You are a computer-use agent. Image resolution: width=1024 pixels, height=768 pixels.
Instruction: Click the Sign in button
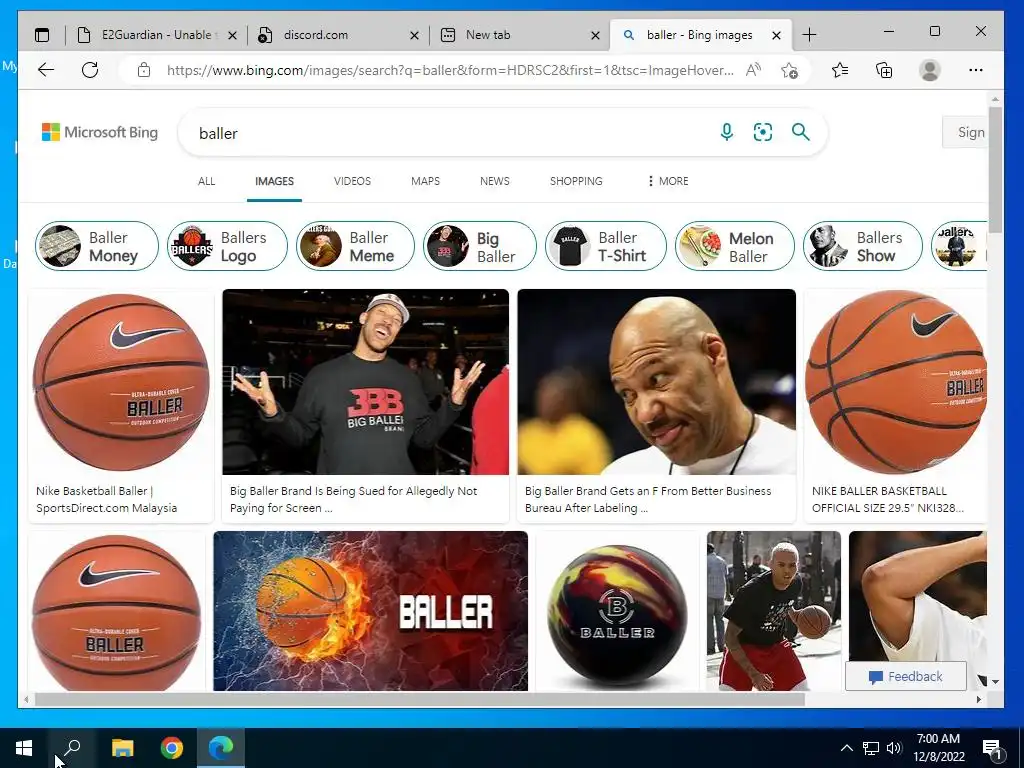point(965,132)
